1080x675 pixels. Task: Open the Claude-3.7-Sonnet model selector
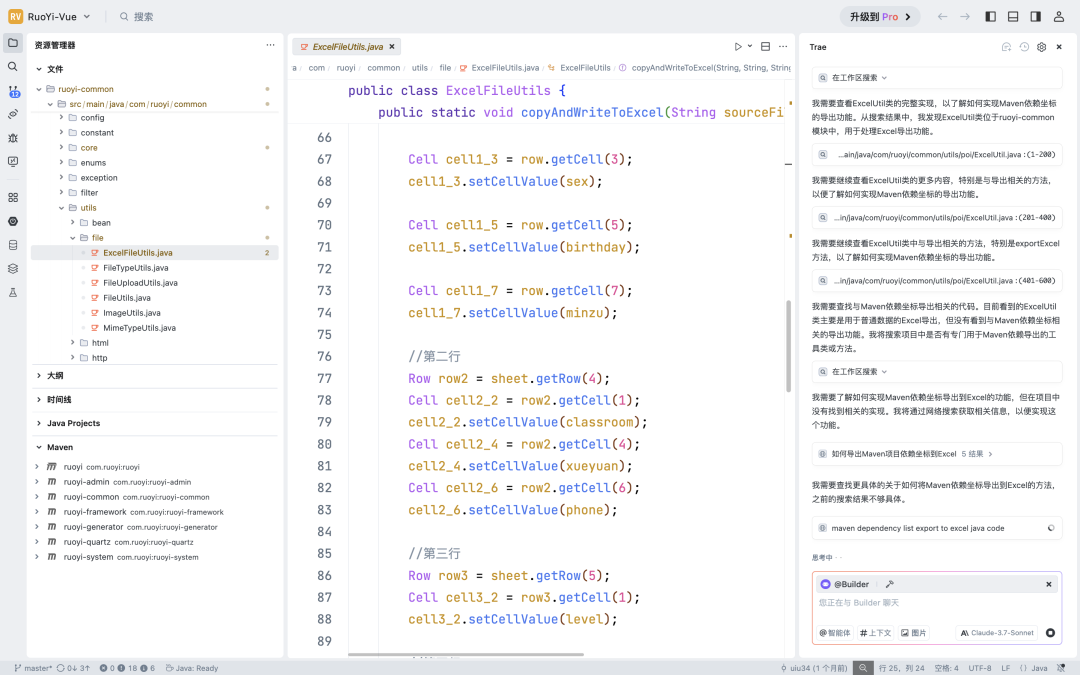click(996, 633)
